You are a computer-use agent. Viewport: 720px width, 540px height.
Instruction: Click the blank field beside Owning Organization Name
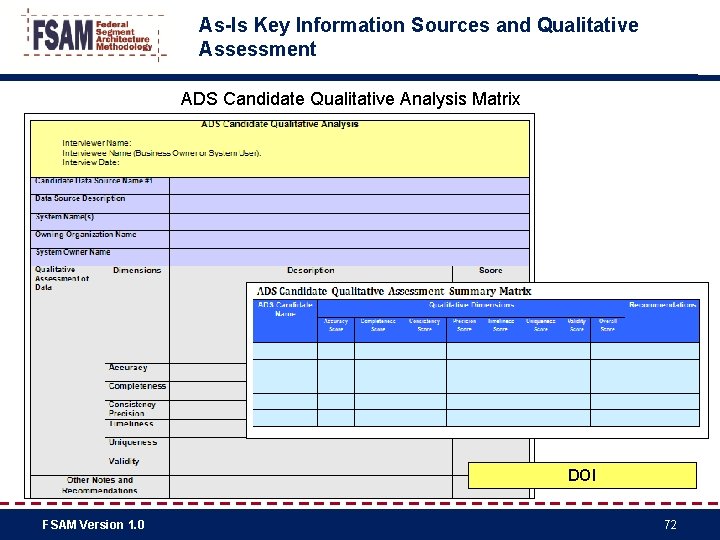click(x=349, y=240)
